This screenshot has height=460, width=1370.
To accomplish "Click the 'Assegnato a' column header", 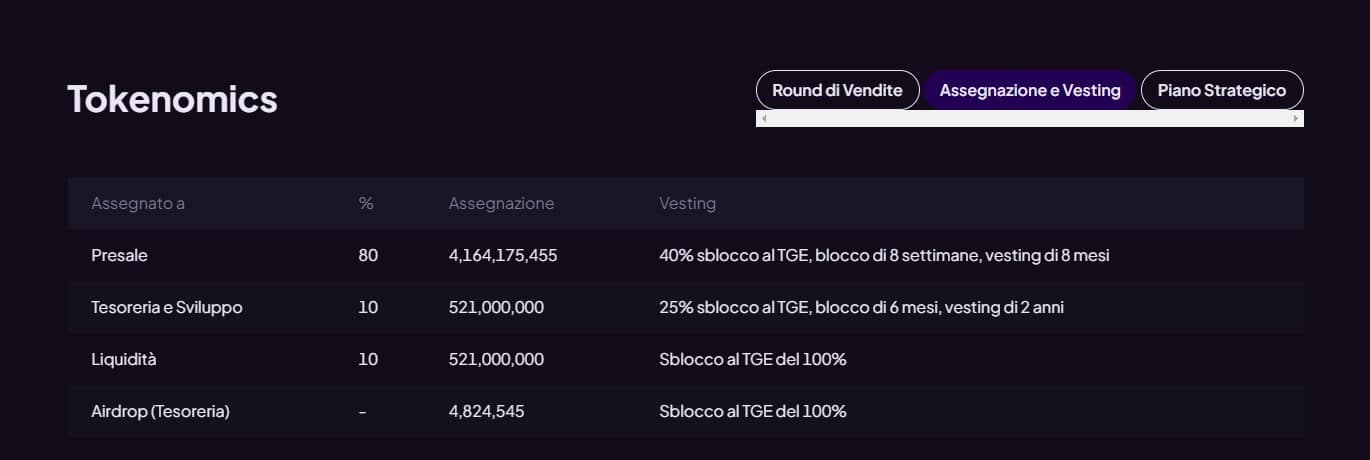I will tap(138, 203).
